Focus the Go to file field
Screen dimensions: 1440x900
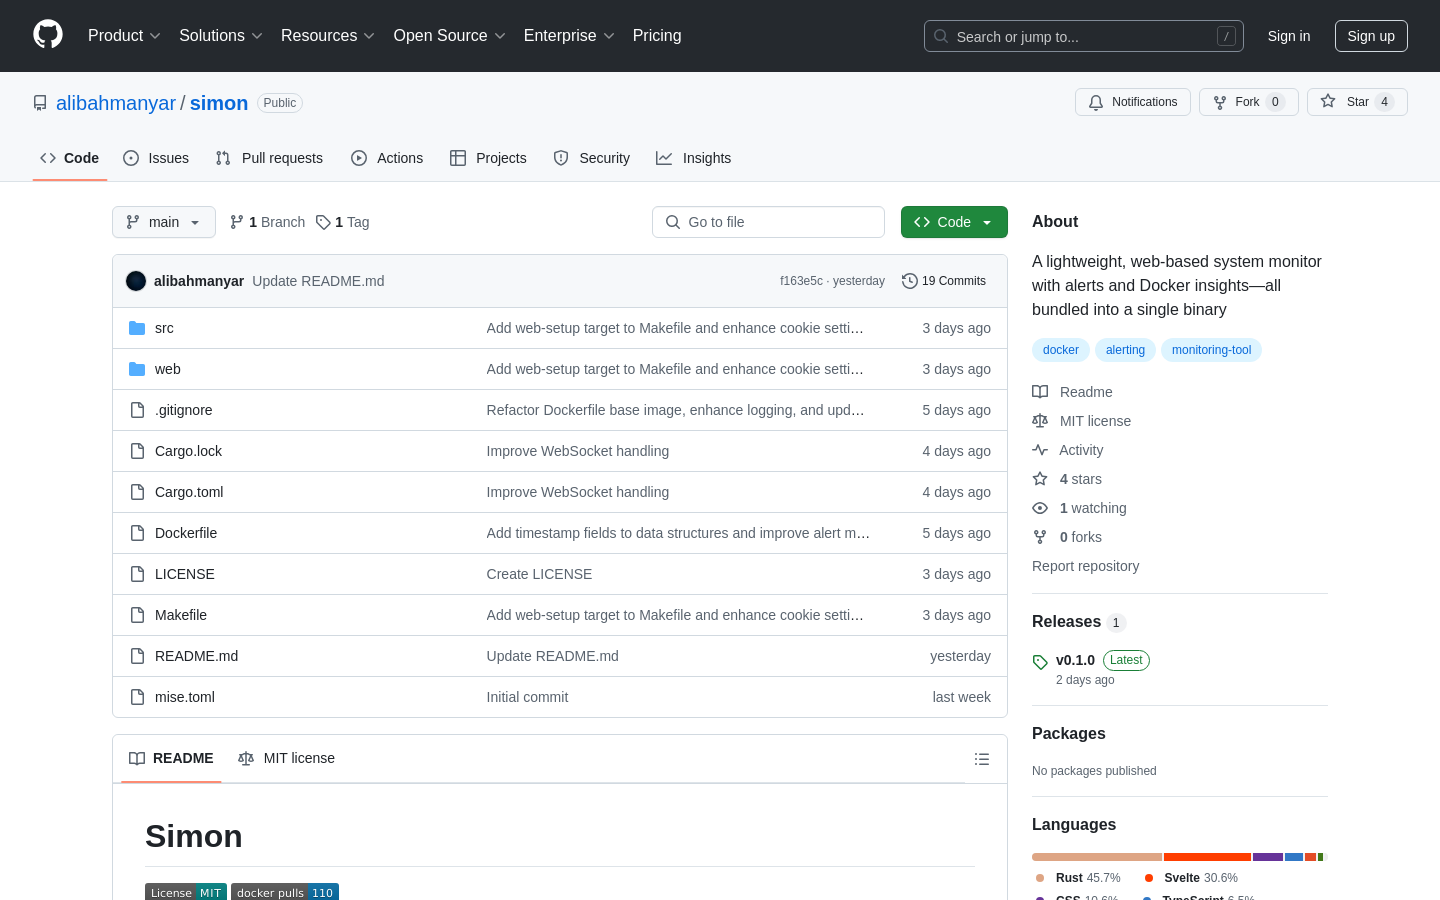768,222
